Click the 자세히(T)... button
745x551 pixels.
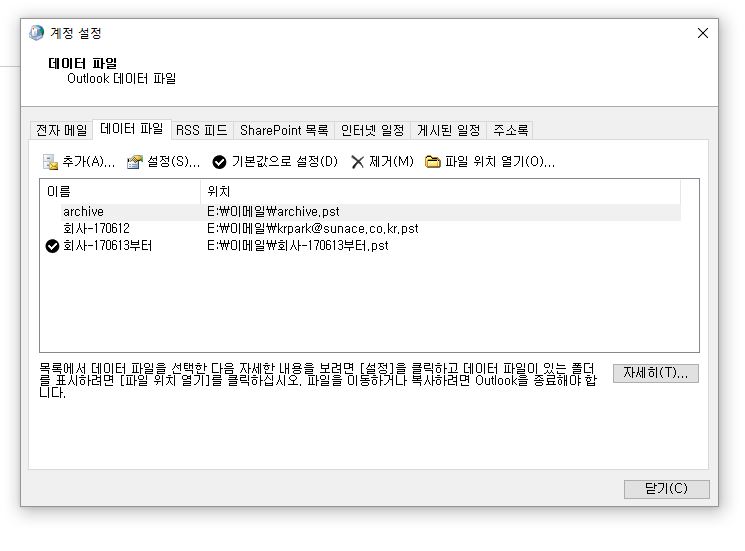656,373
